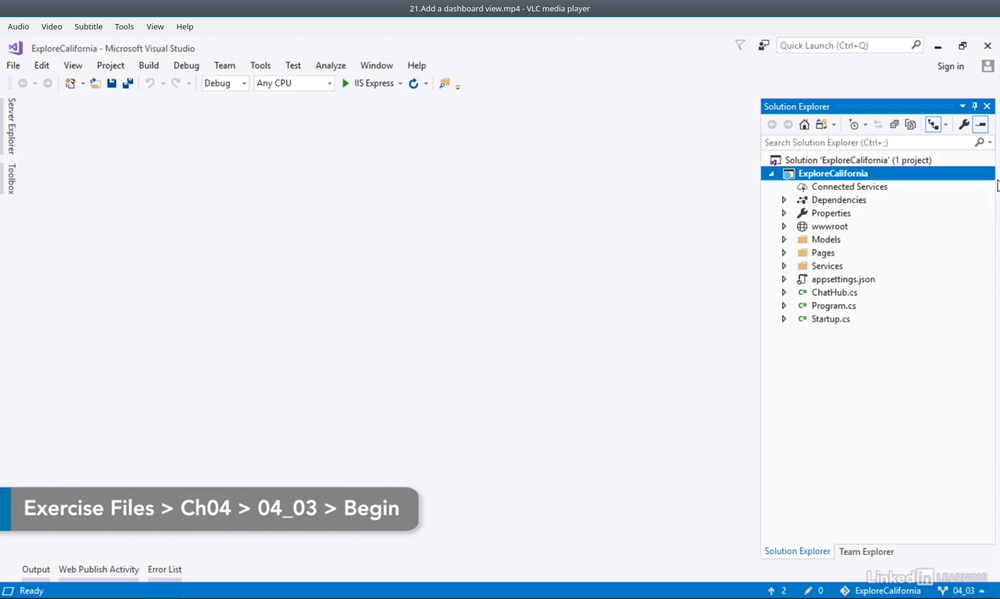Click Switch Views icon in Solution Explorer
Image resolution: width=1000 pixels, height=599 pixels.
(821, 124)
